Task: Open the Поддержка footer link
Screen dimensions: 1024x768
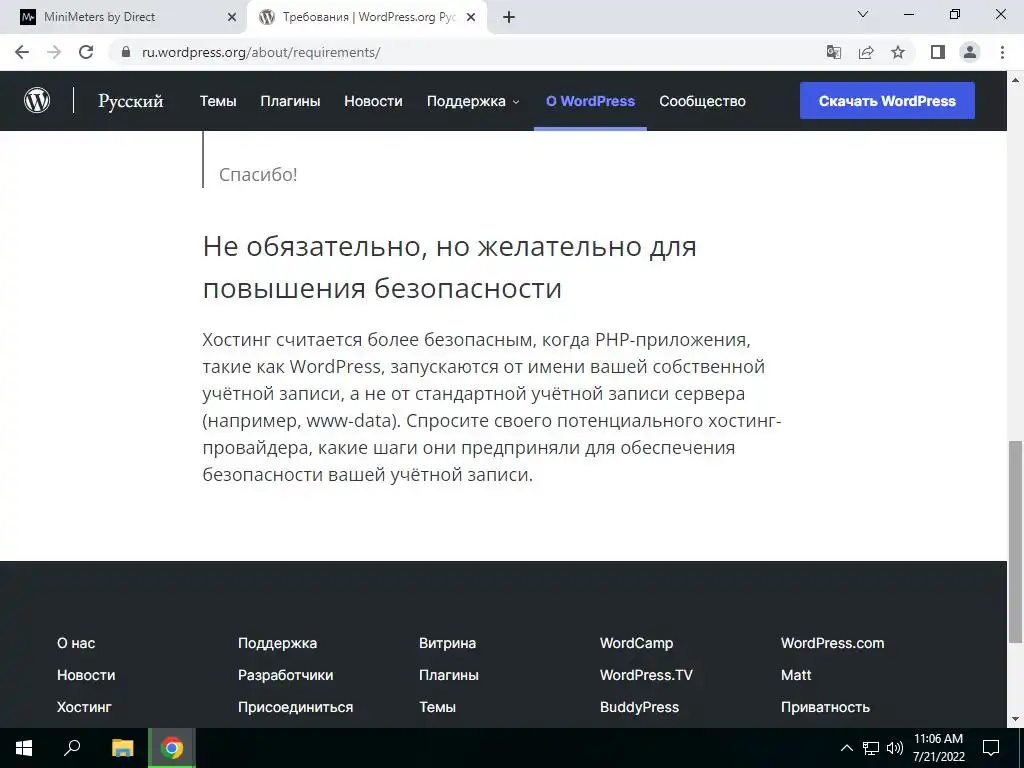Action: [277, 643]
